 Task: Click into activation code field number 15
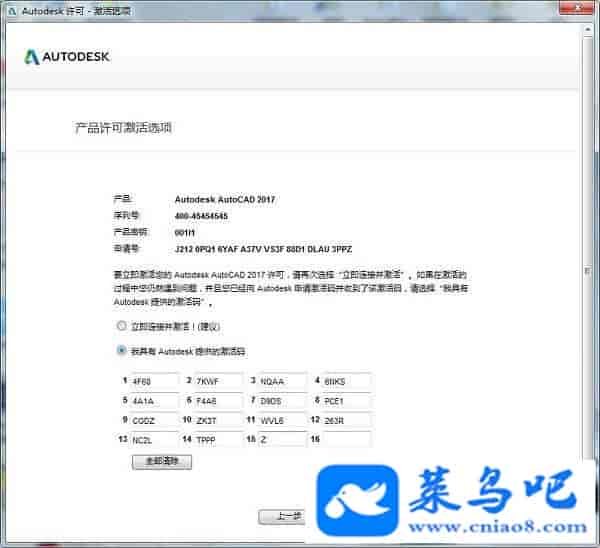pyautogui.click(x=283, y=439)
